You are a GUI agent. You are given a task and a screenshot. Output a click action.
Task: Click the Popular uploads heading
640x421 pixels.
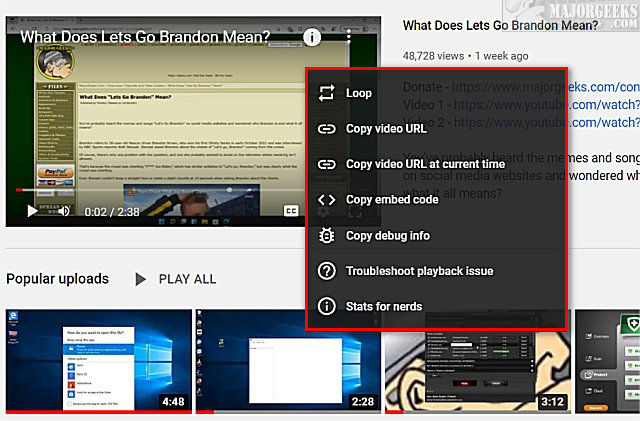point(58,278)
